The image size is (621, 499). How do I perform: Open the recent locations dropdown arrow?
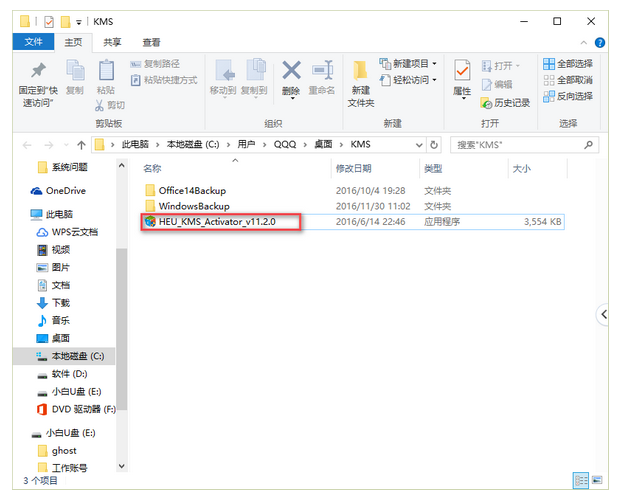tap(66, 145)
